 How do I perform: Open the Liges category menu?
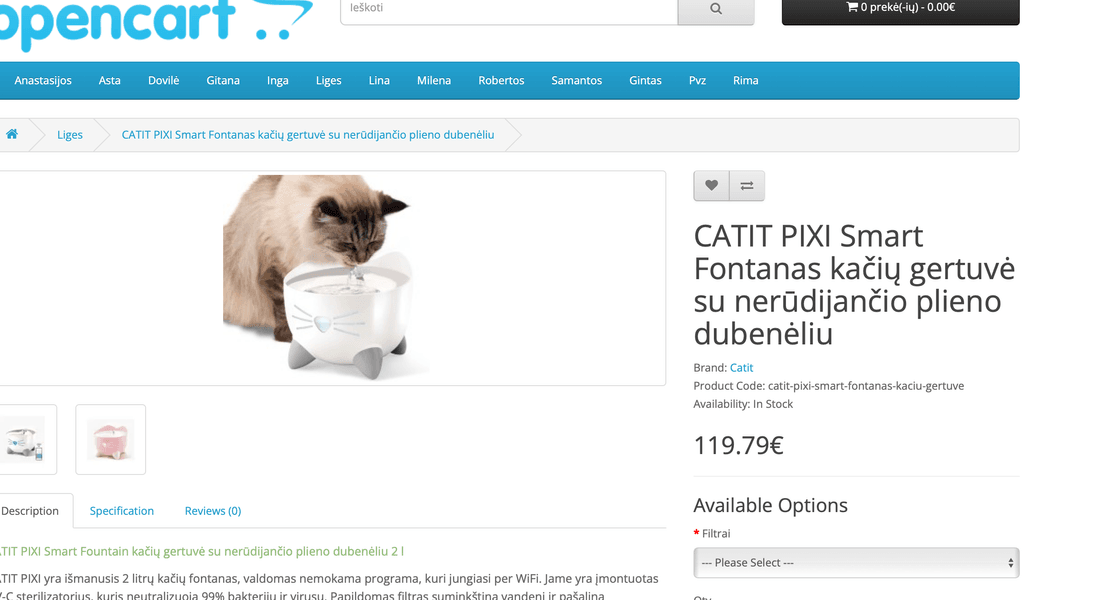click(x=328, y=80)
